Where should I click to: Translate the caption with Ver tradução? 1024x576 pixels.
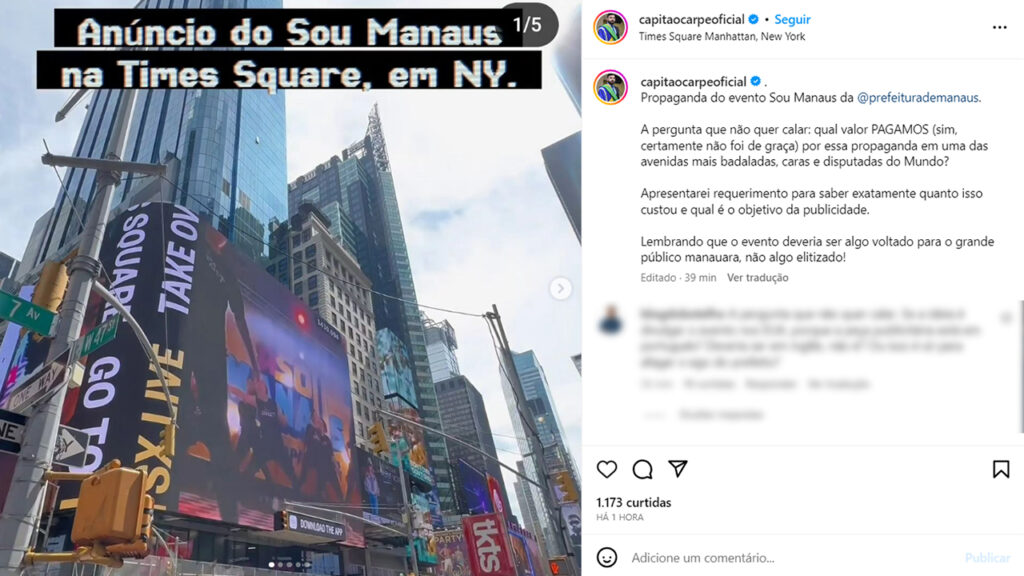[x=758, y=278]
